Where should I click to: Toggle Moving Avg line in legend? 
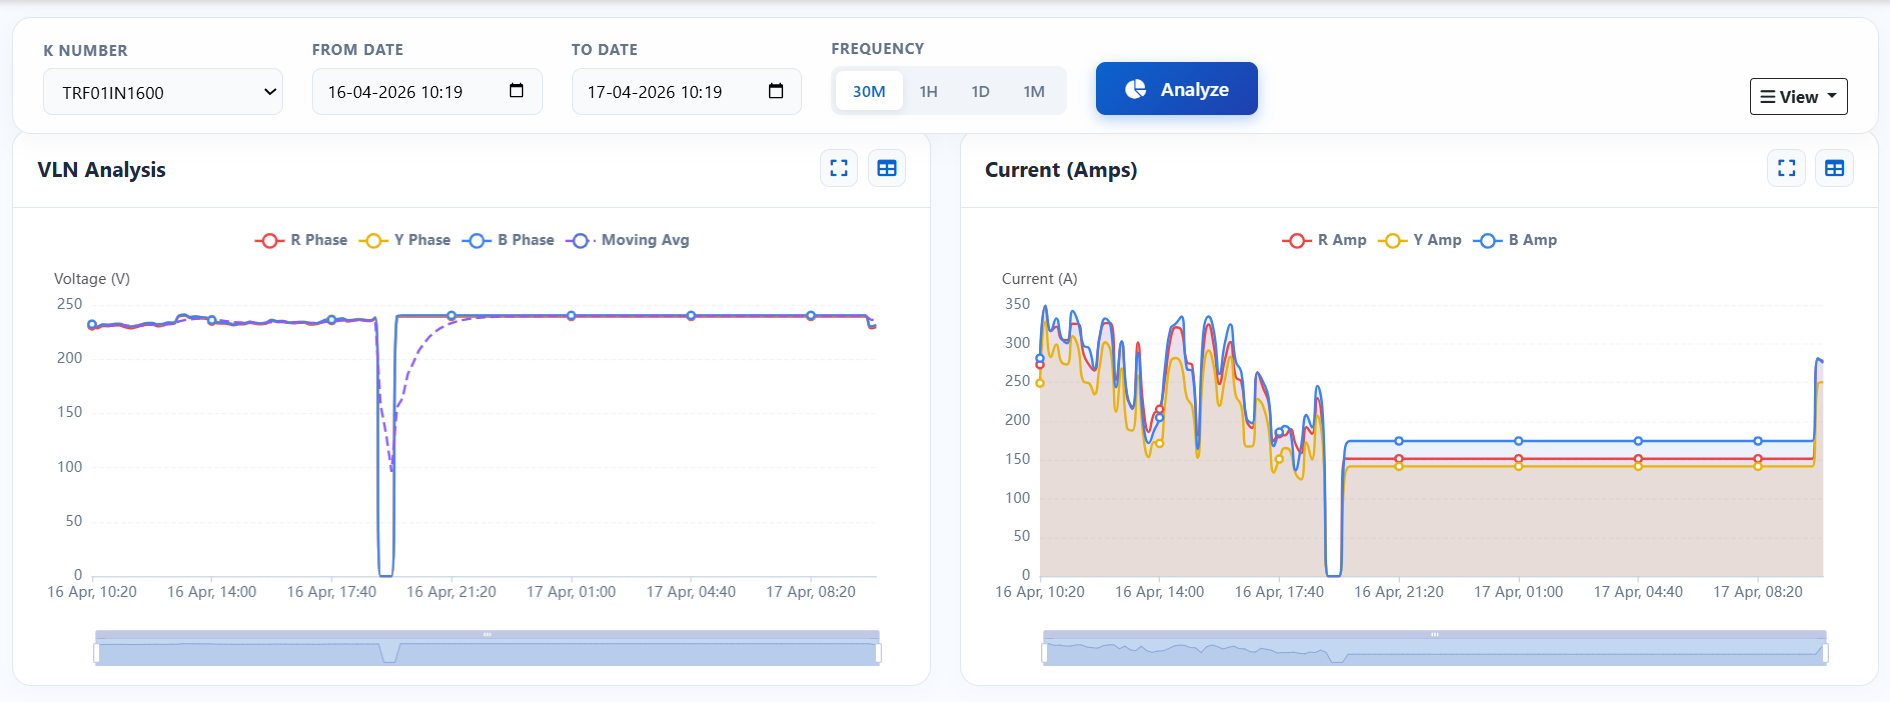[x=629, y=240]
